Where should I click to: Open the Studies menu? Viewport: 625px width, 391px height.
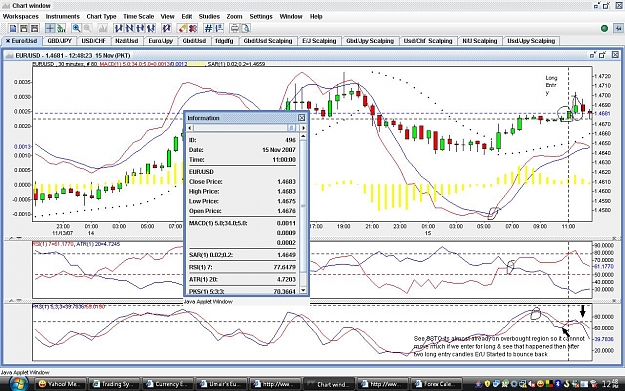pos(209,16)
